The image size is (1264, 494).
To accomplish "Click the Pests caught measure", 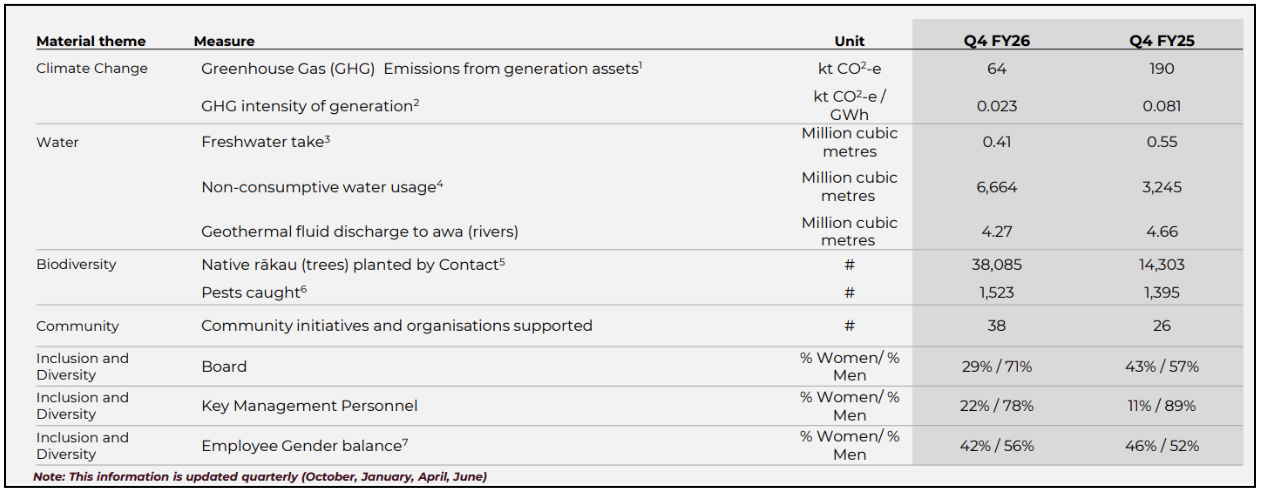I will pos(253,292).
